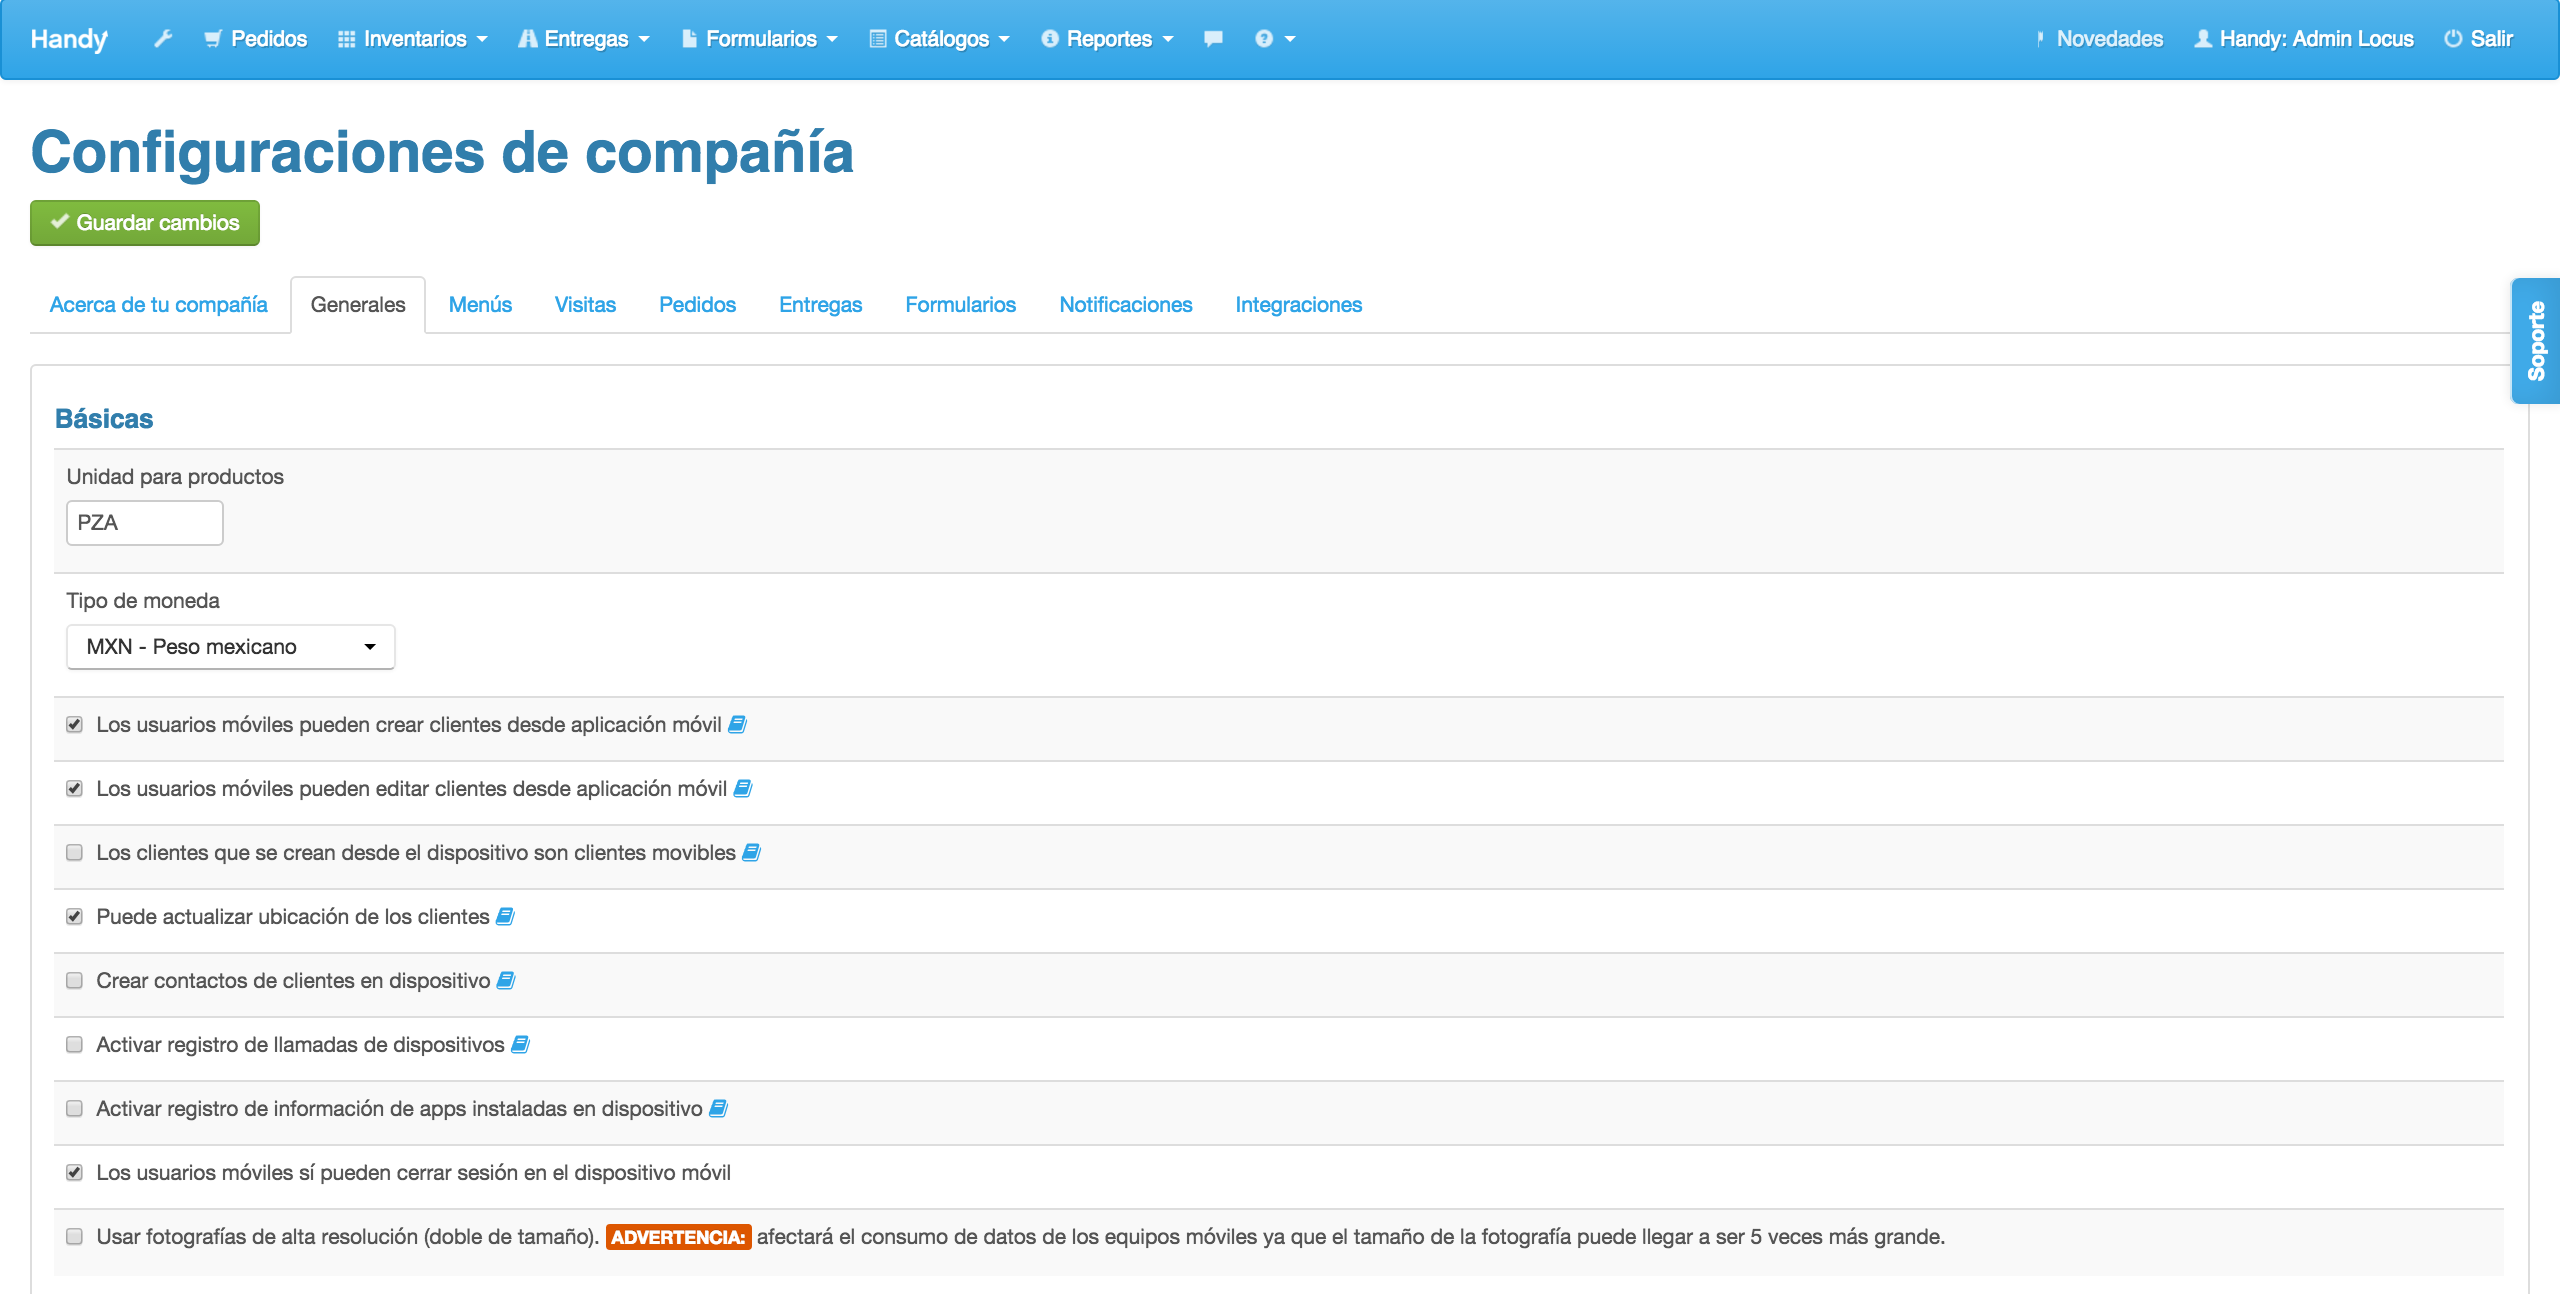Uncheck usuarios móviles pueden cerrar sesión

[x=75, y=1173]
